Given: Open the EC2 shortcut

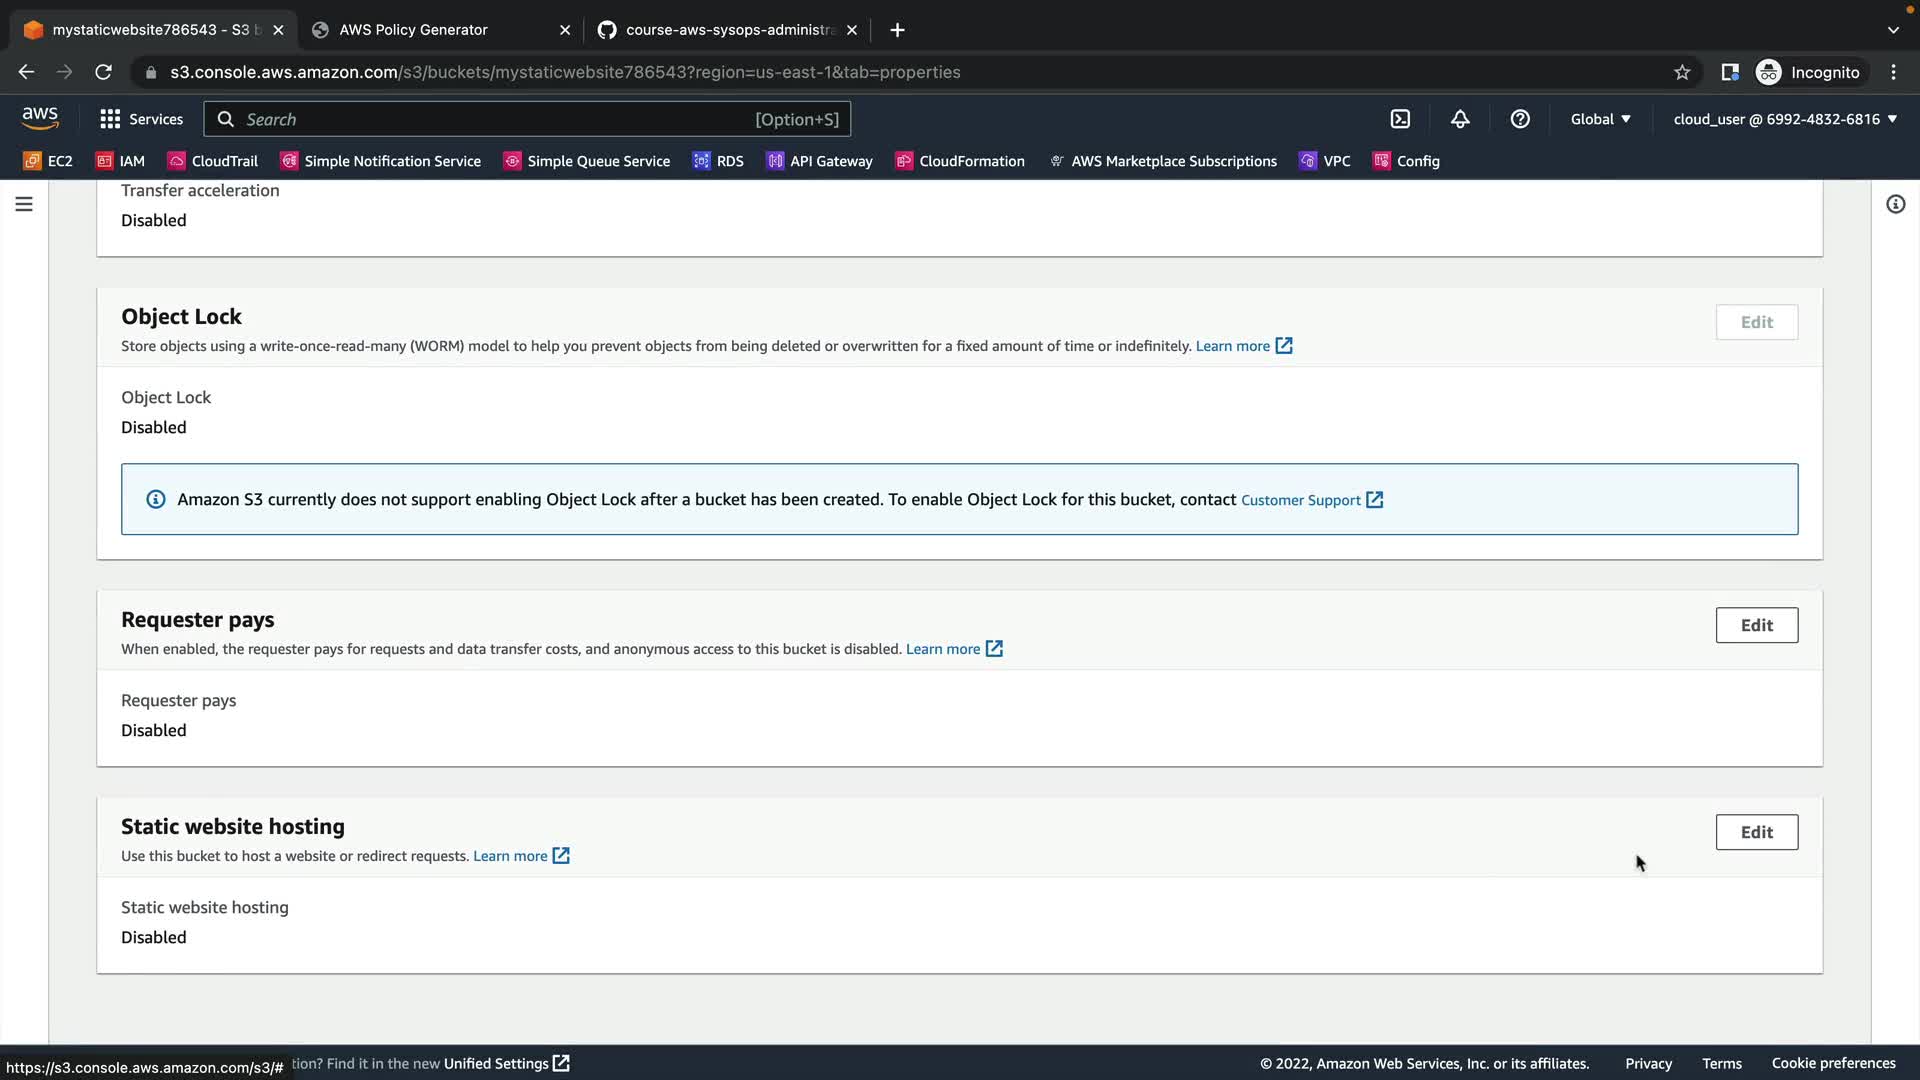Looking at the screenshot, I should [48, 161].
